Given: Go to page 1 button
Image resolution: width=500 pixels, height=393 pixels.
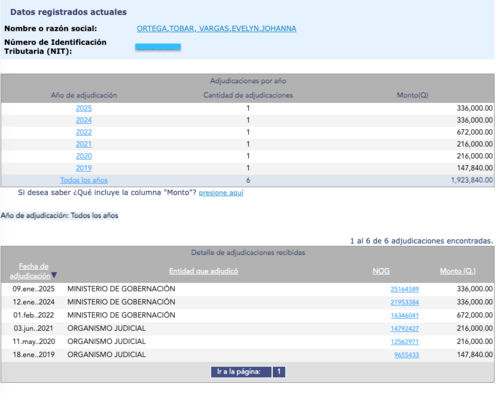Looking at the screenshot, I should (279, 372).
